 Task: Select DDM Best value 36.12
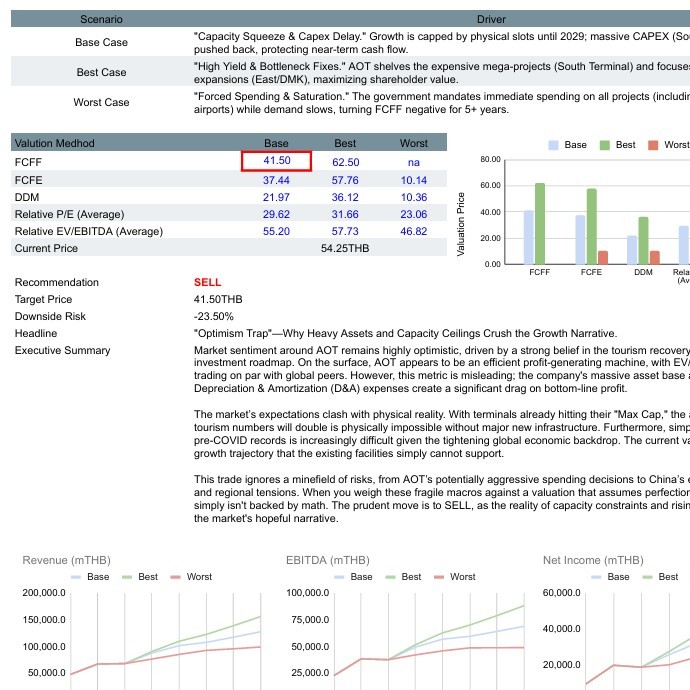click(345, 197)
